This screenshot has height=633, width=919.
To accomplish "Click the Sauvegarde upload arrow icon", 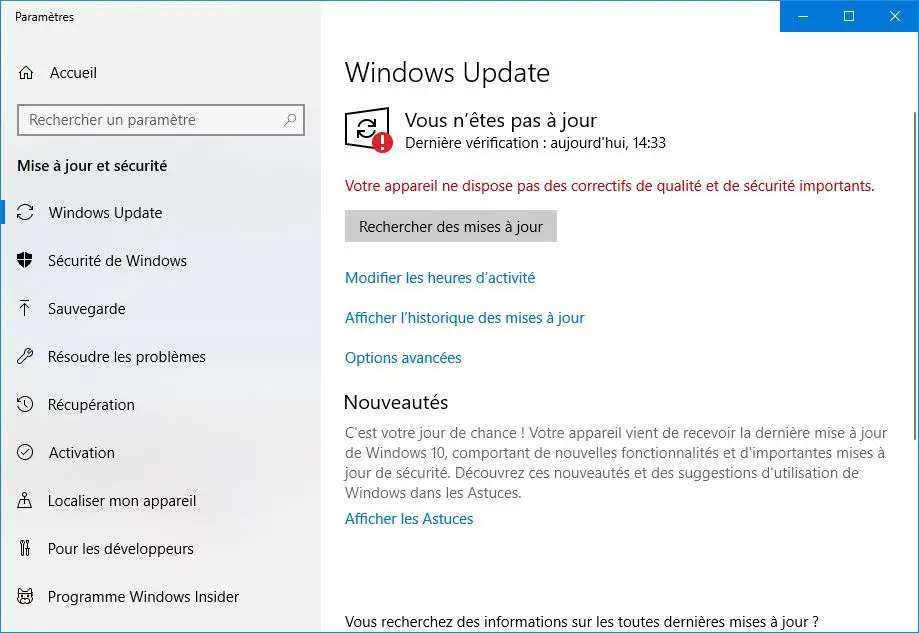I will [x=25, y=308].
